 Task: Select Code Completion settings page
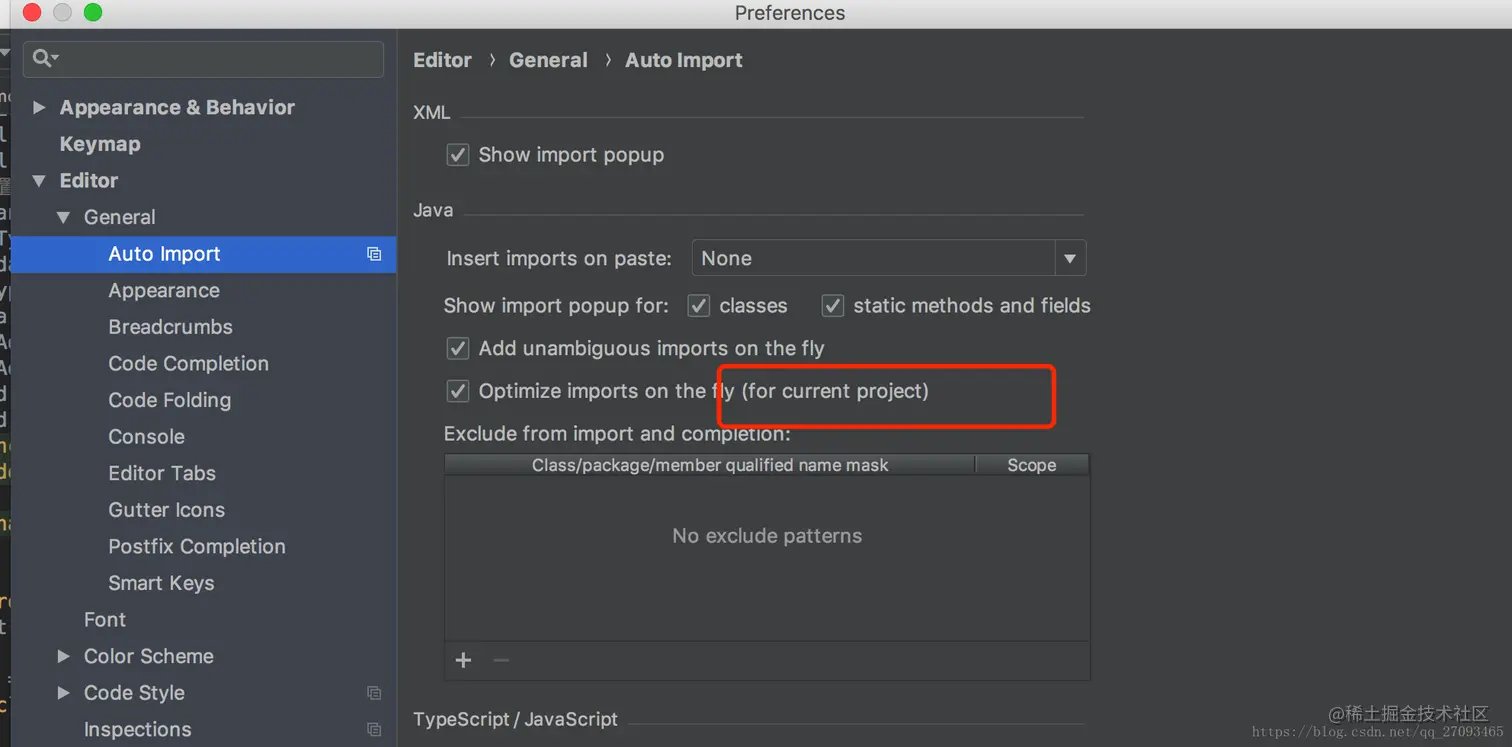click(x=188, y=364)
